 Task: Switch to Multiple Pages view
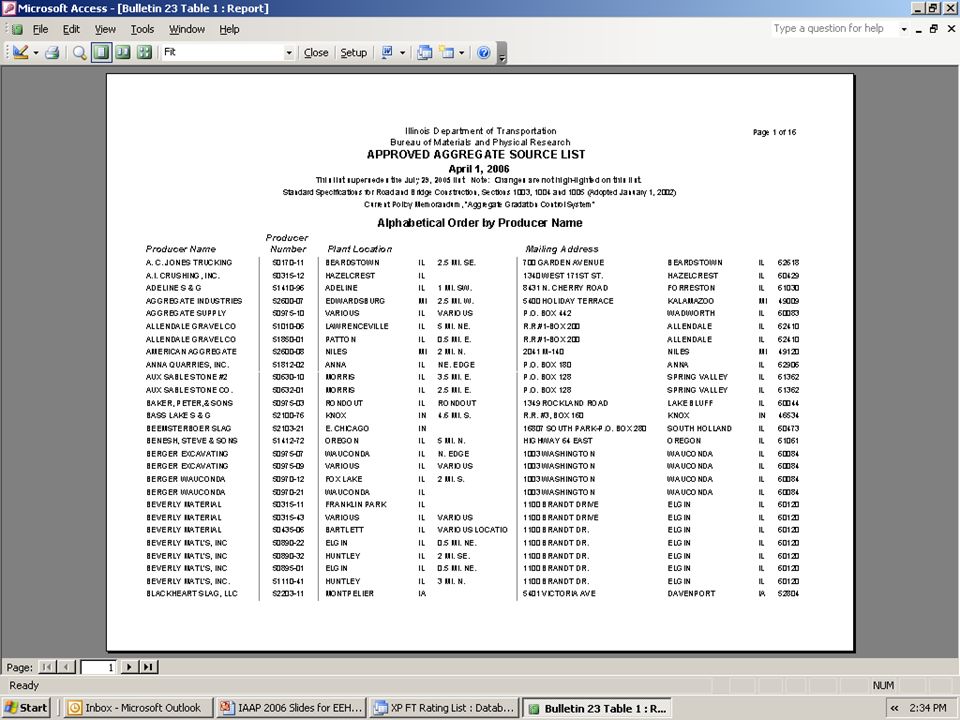tap(144, 53)
